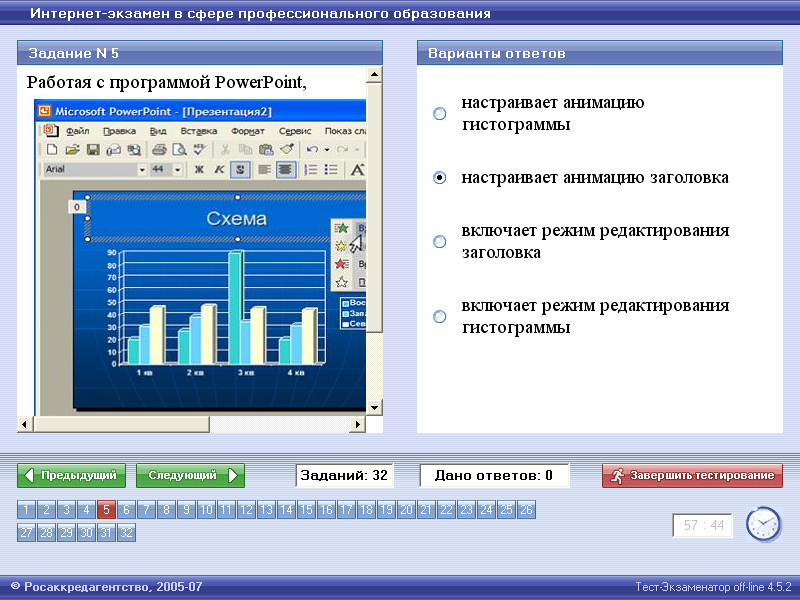Go to question number 1
This screenshot has height=600, width=800.
pos(26,509)
